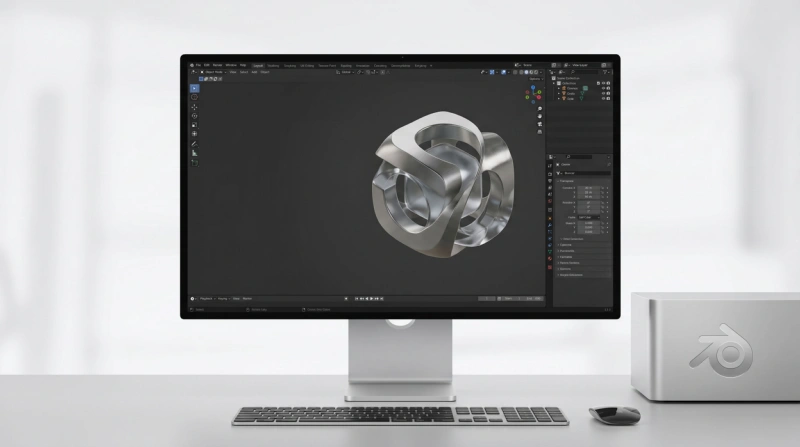Open the viewport Options dropdown
The width and height of the screenshot is (800, 447).
coord(536,79)
